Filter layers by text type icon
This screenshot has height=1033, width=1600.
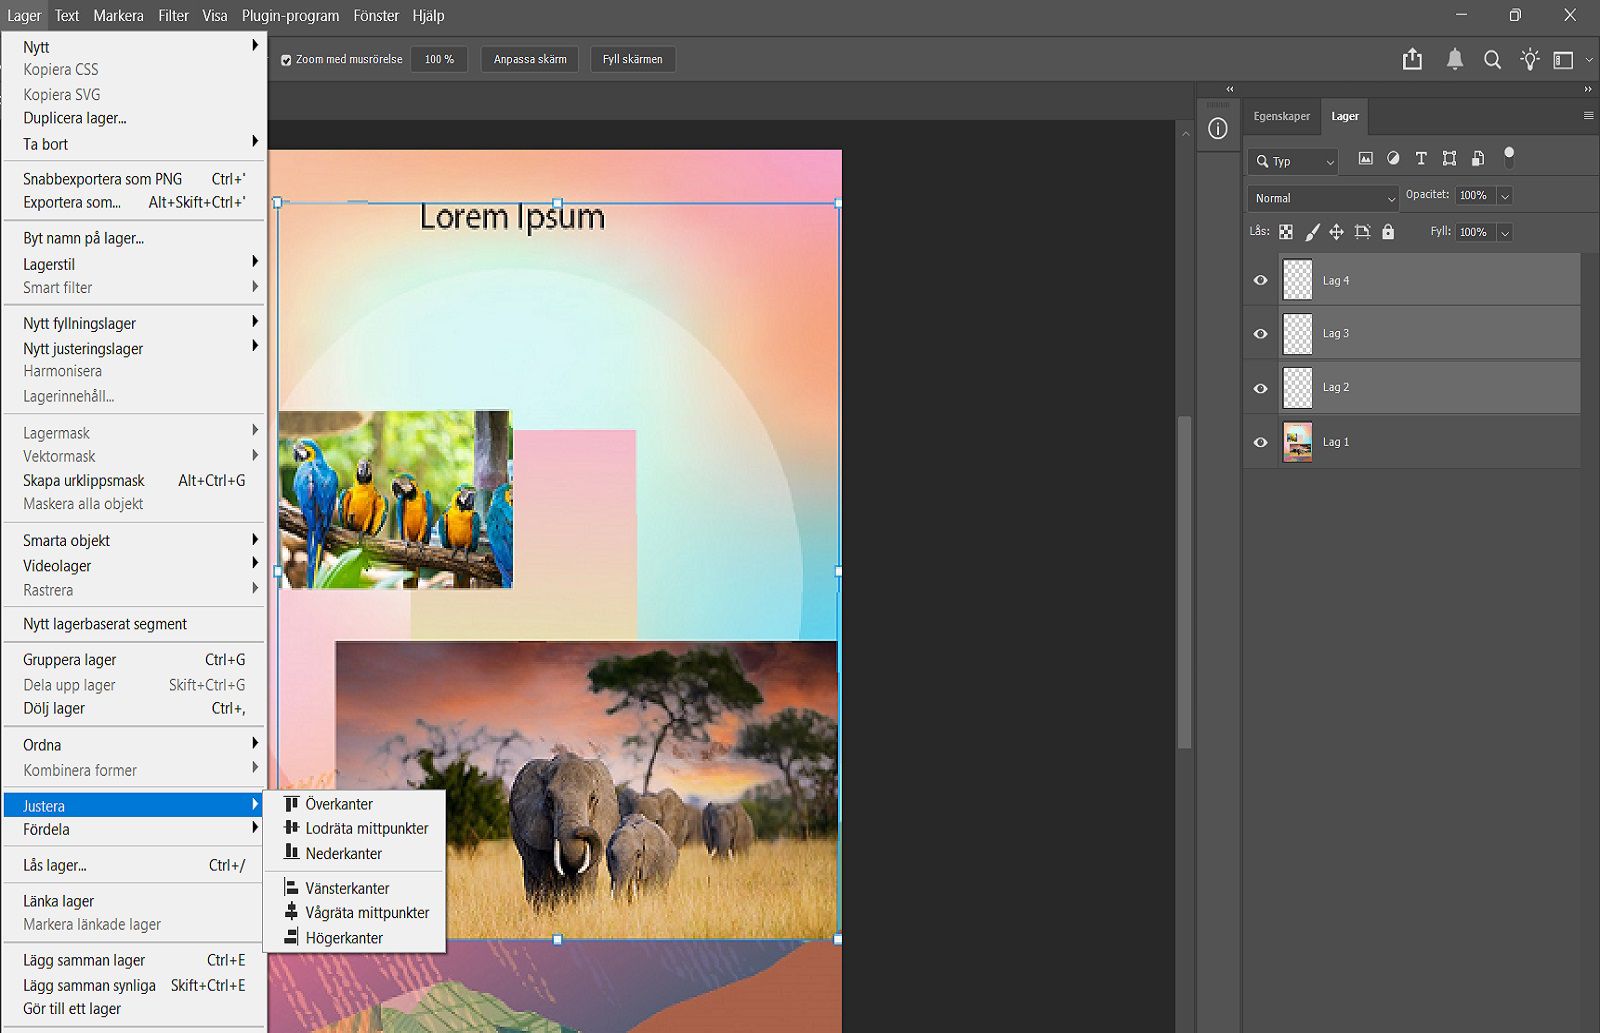(x=1421, y=158)
